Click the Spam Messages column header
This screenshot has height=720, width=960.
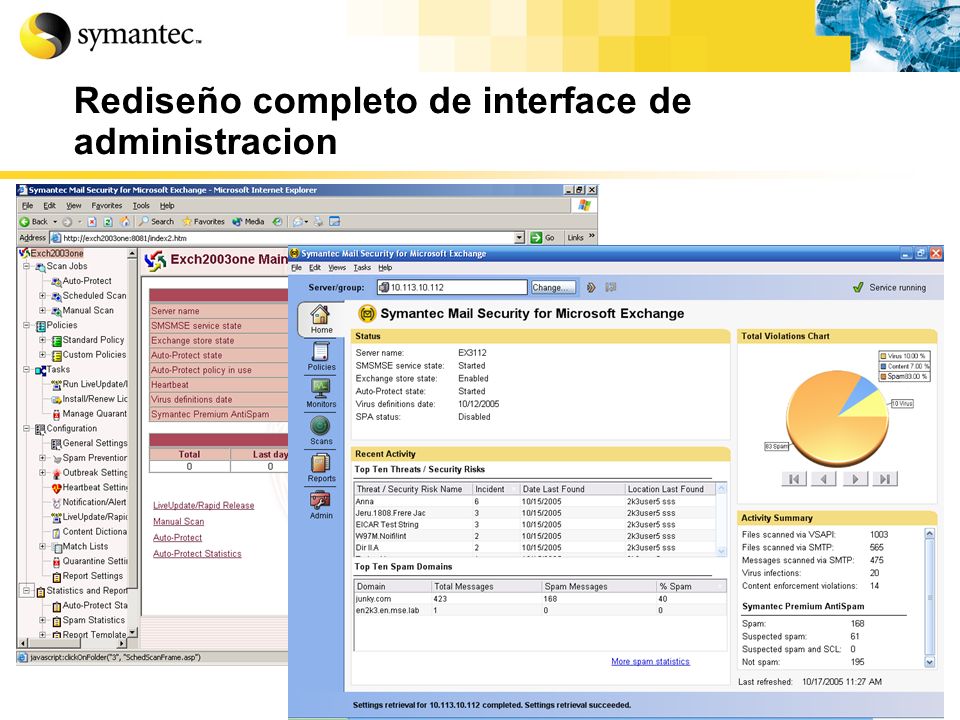click(599, 587)
